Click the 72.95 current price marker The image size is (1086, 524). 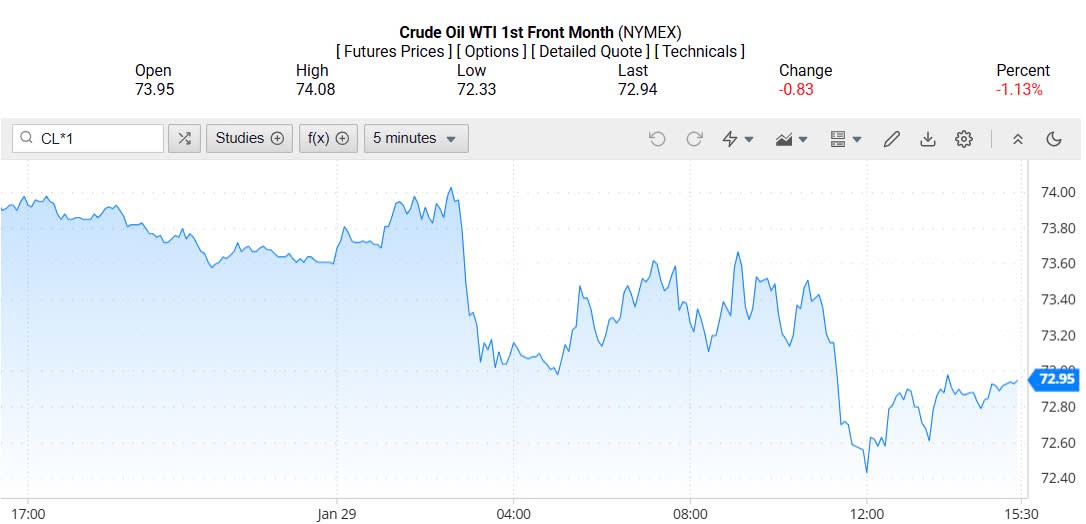[1056, 379]
